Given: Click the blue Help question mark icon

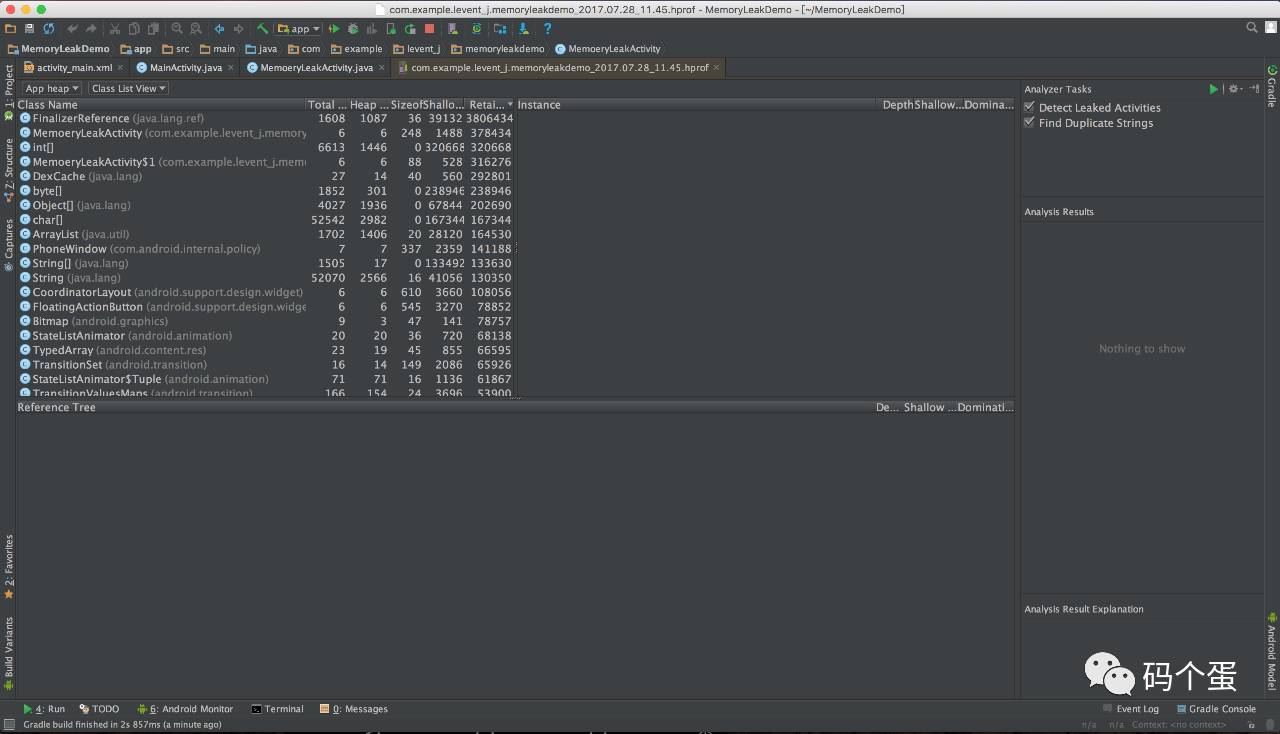Looking at the screenshot, I should (x=548, y=29).
